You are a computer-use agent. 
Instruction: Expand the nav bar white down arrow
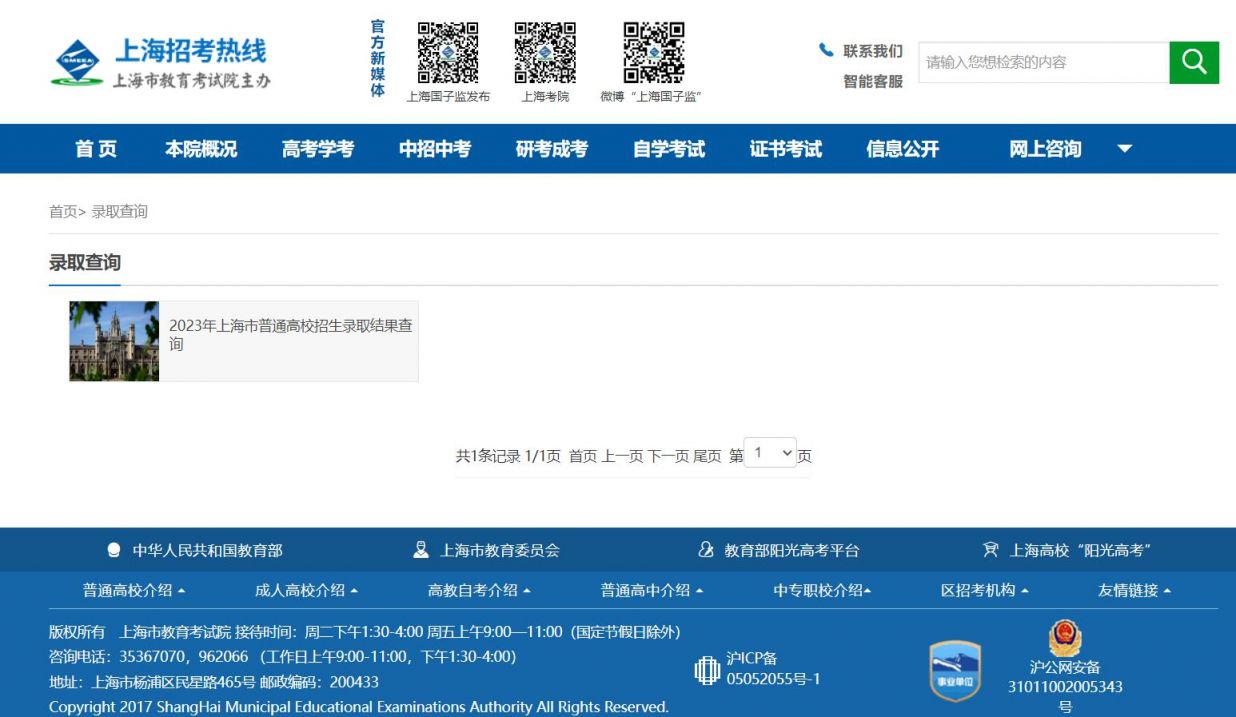click(1124, 149)
